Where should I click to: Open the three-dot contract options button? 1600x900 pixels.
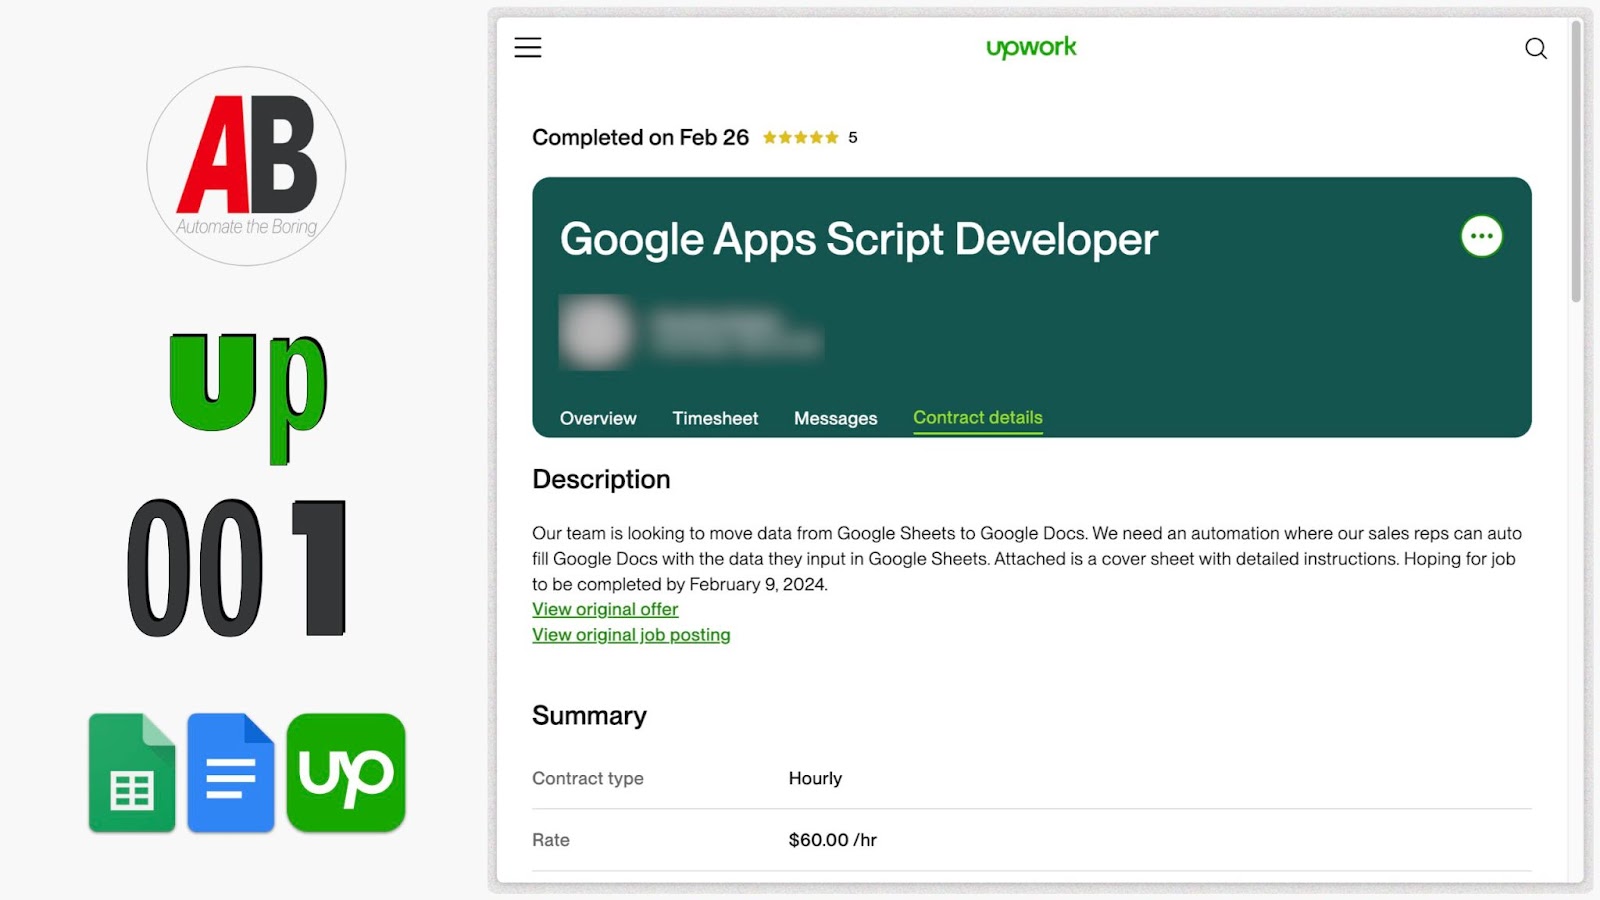pos(1481,237)
